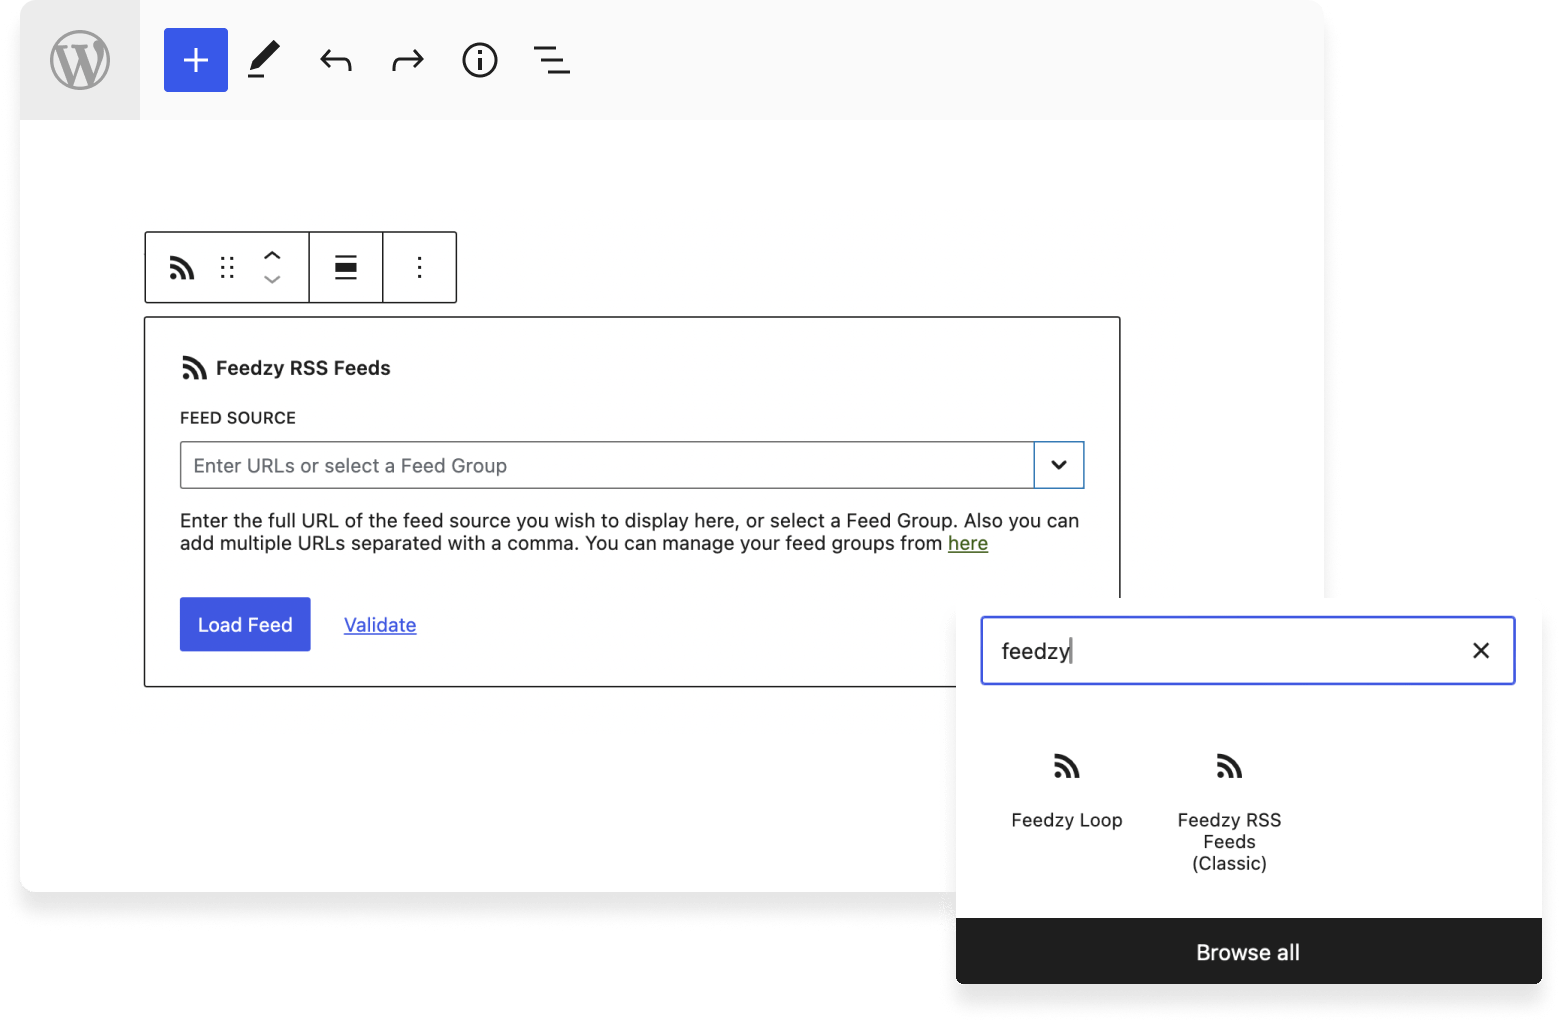This screenshot has height=1024, width=1562.
Task: Click Browse all blocks button
Action: (1249, 952)
